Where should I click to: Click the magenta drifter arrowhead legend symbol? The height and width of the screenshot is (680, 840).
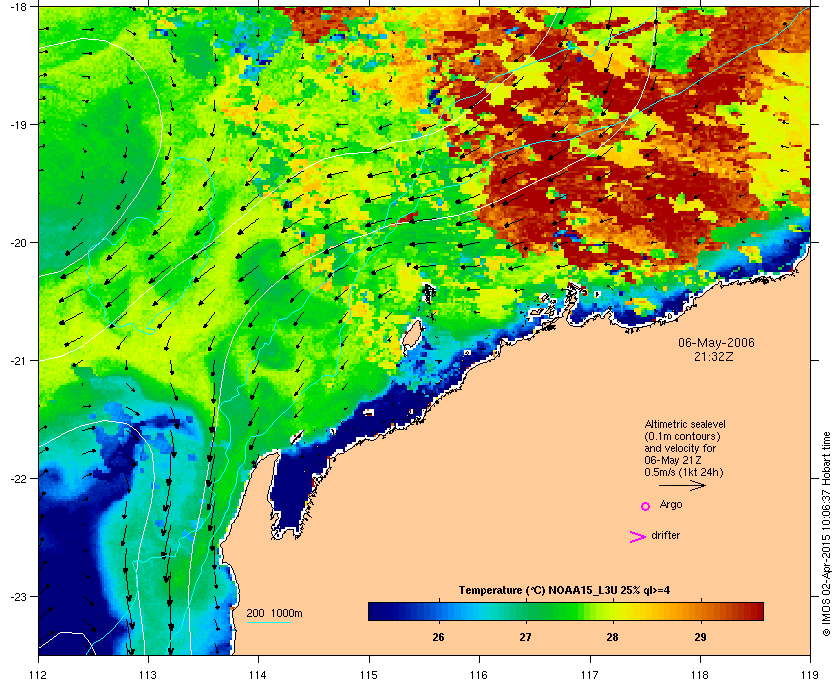[638, 537]
